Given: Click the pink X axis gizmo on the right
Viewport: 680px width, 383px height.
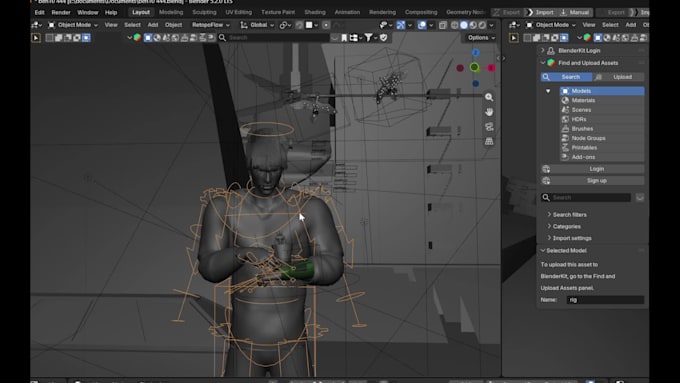Looking at the screenshot, I should point(491,68).
